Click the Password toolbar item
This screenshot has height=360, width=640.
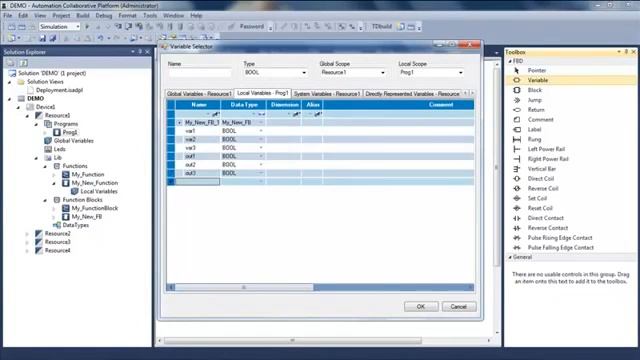click(251, 27)
